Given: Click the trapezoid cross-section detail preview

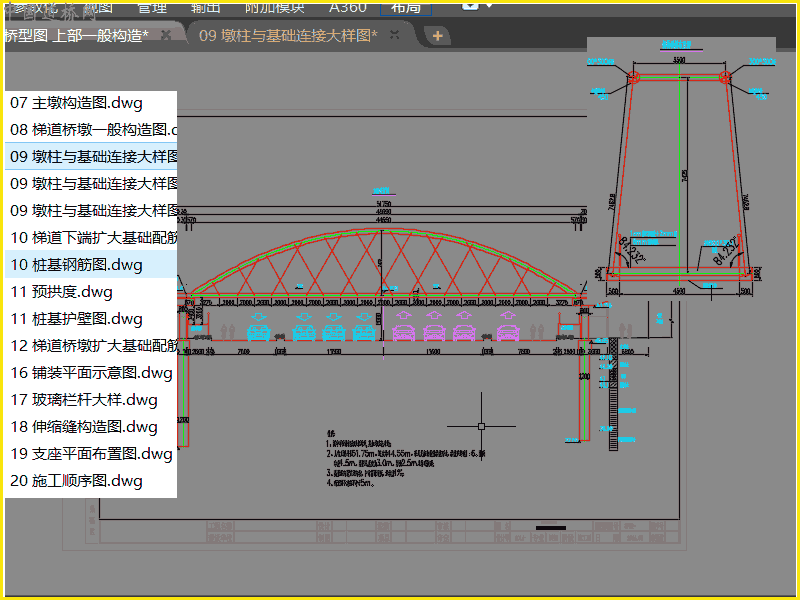Looking at the screenshot, I should click(680, 170).
